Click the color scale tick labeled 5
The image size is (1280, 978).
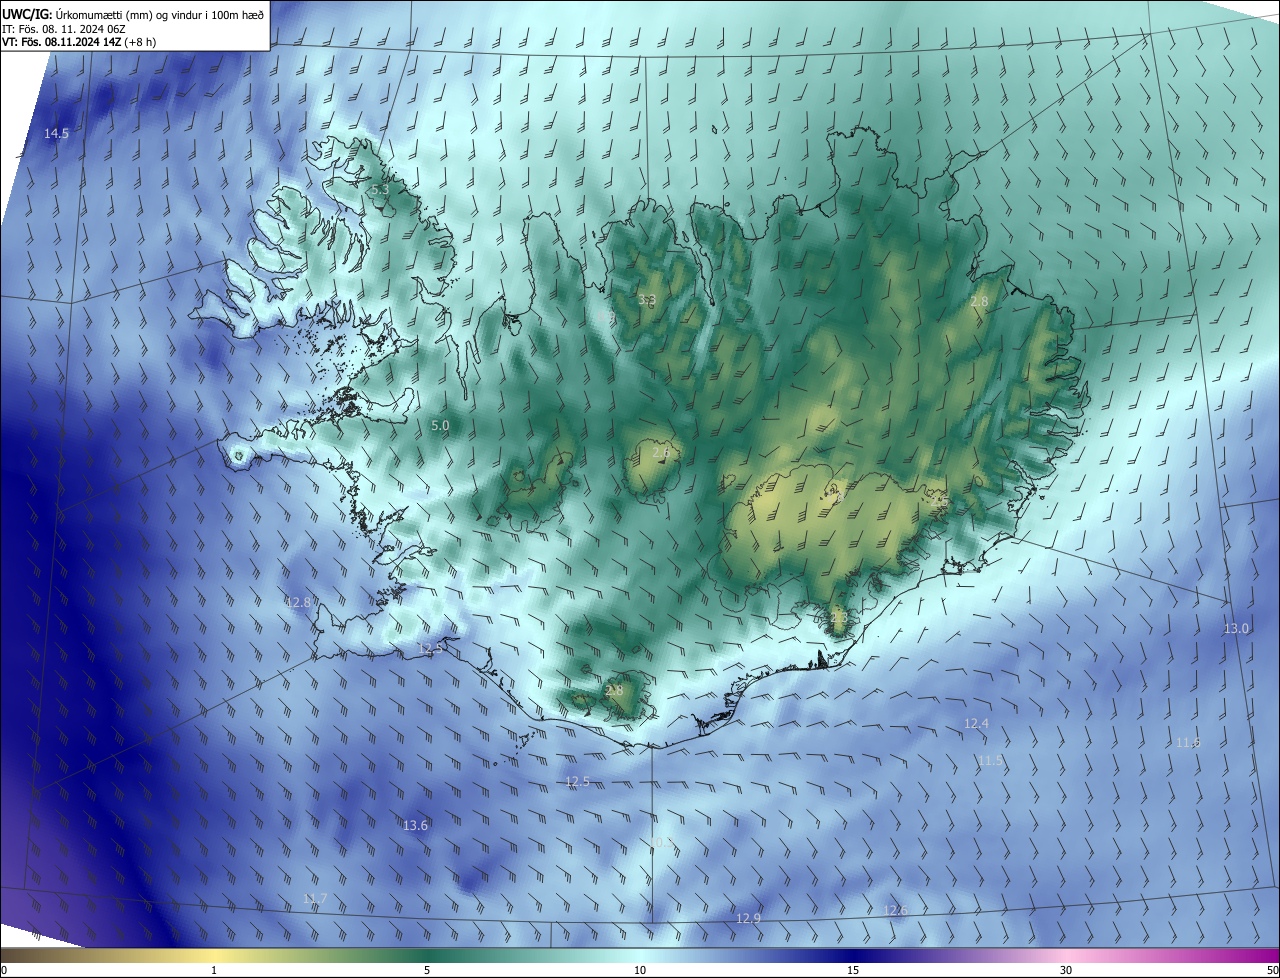click(427, 970)
